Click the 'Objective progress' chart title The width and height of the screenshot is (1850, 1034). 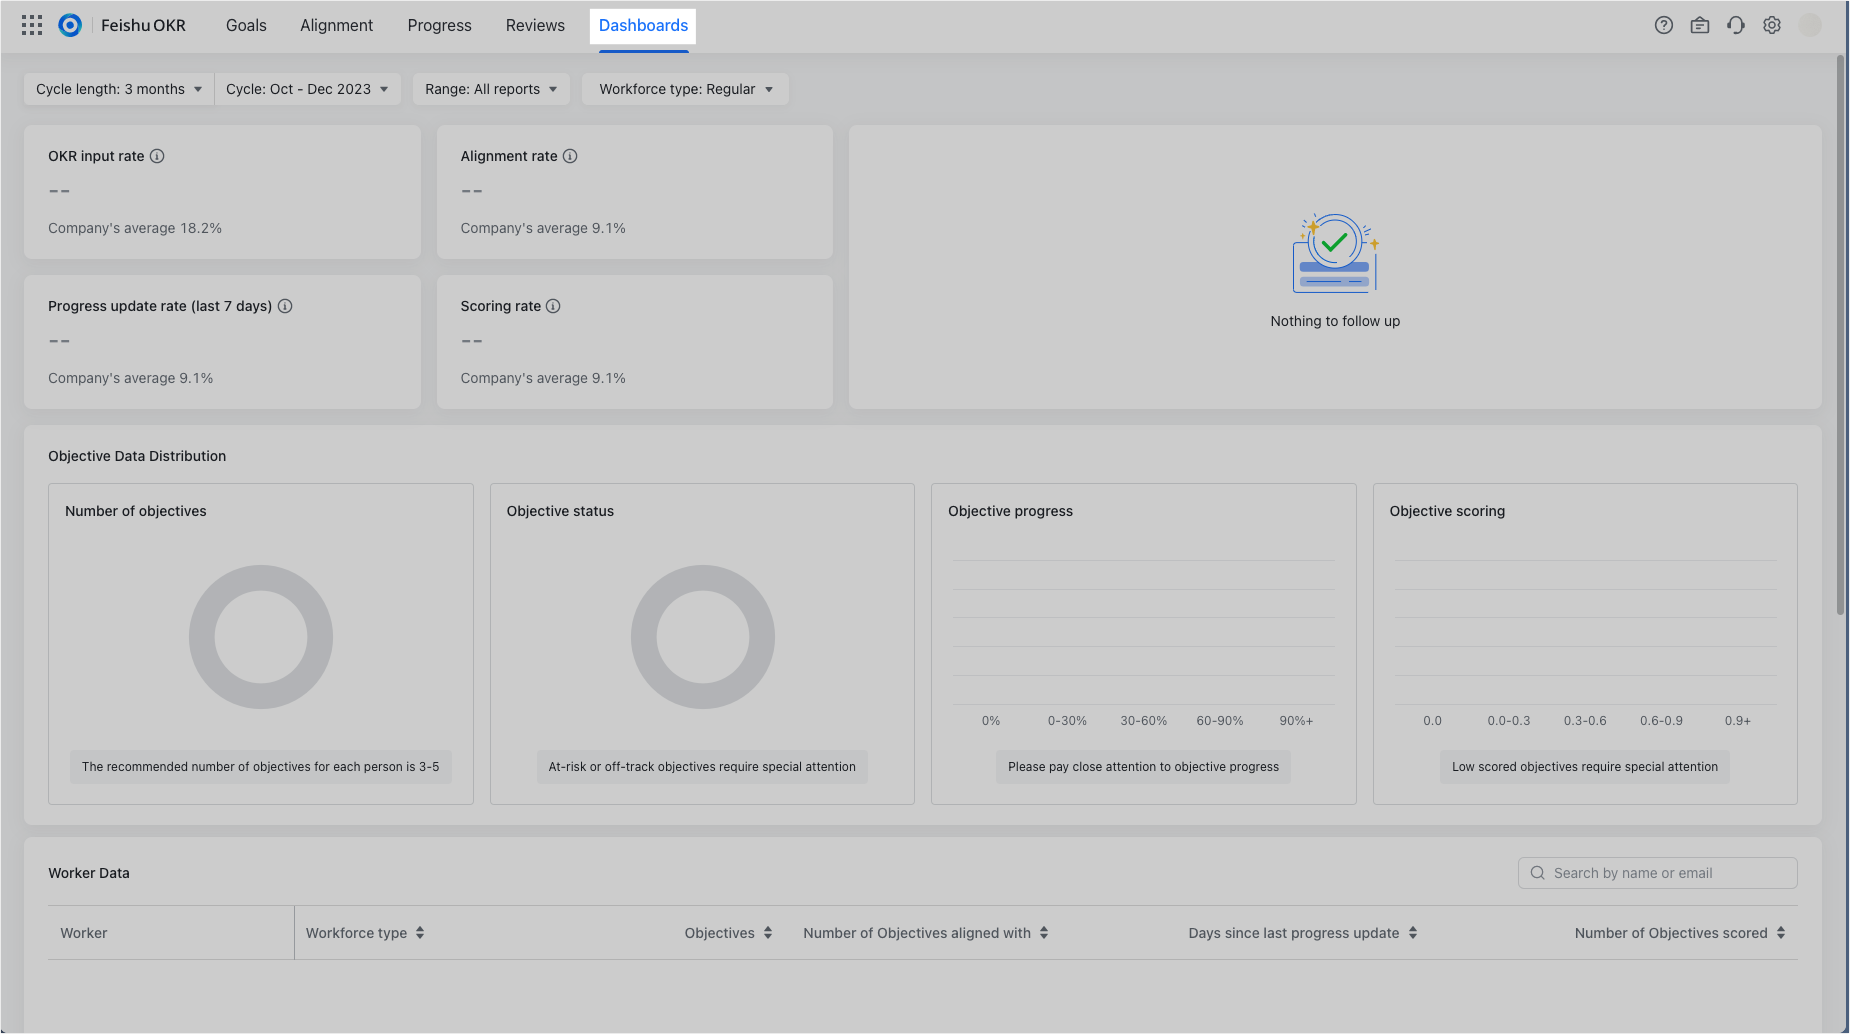[x=1010, y=511]
